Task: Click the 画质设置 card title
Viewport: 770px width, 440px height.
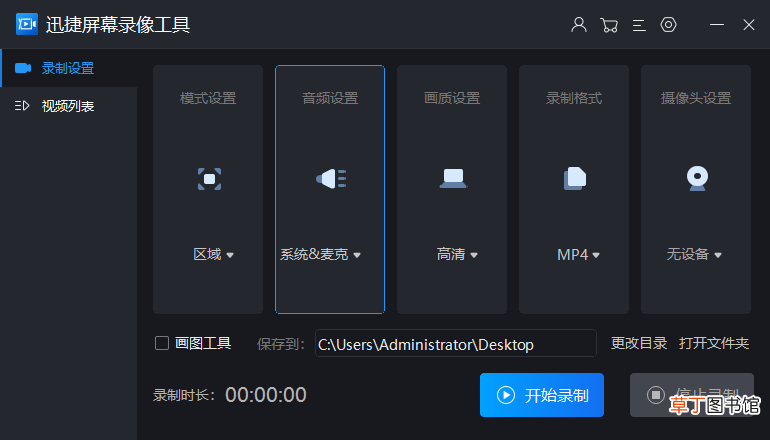Action: point(452,98)
